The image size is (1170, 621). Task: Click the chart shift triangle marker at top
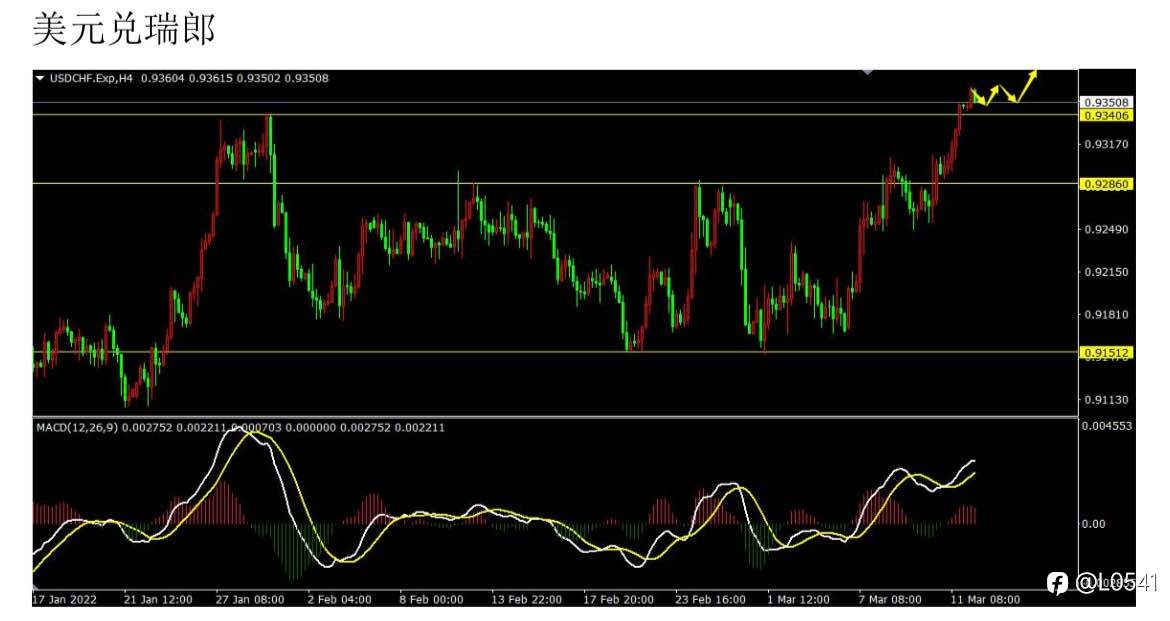pyautogui.click(x=867, y=72)
